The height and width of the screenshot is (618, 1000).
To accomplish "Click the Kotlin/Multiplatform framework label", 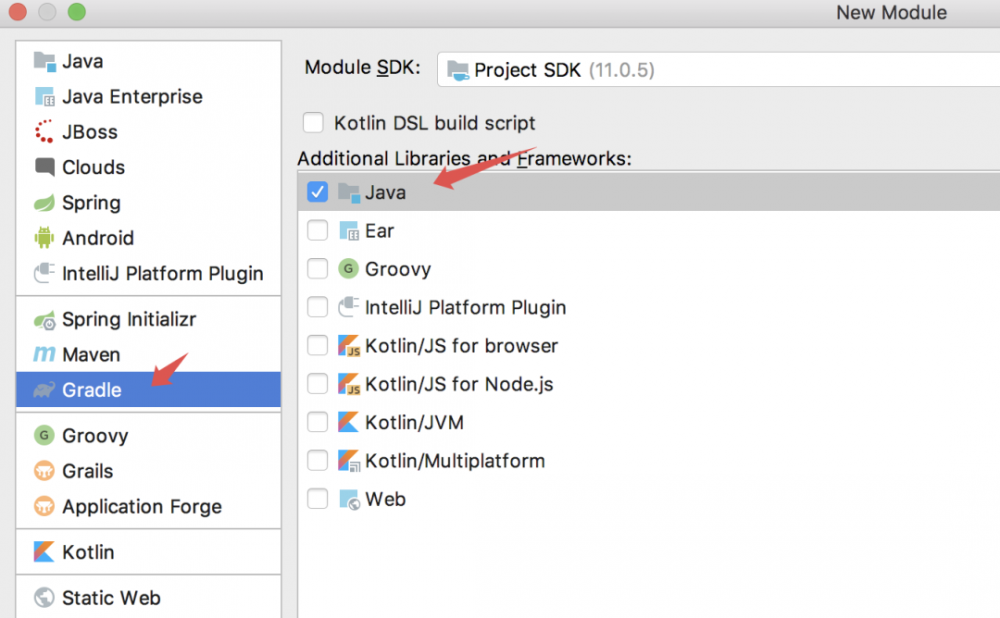I will [455, 461].
